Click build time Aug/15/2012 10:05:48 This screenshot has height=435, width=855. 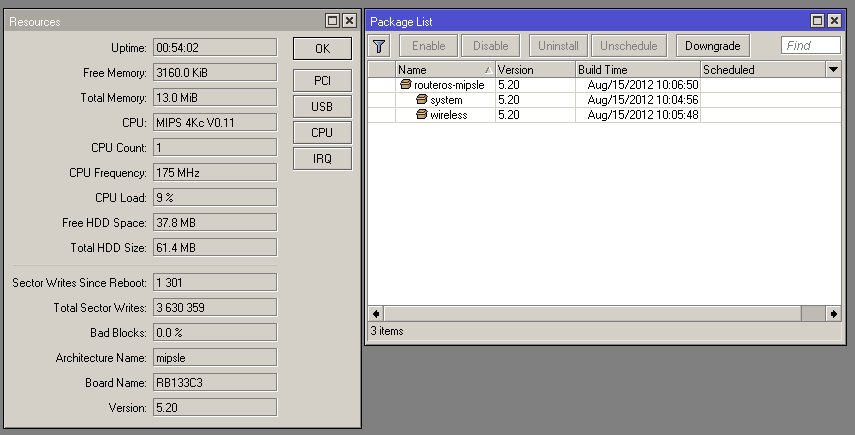tap(643, 114)
